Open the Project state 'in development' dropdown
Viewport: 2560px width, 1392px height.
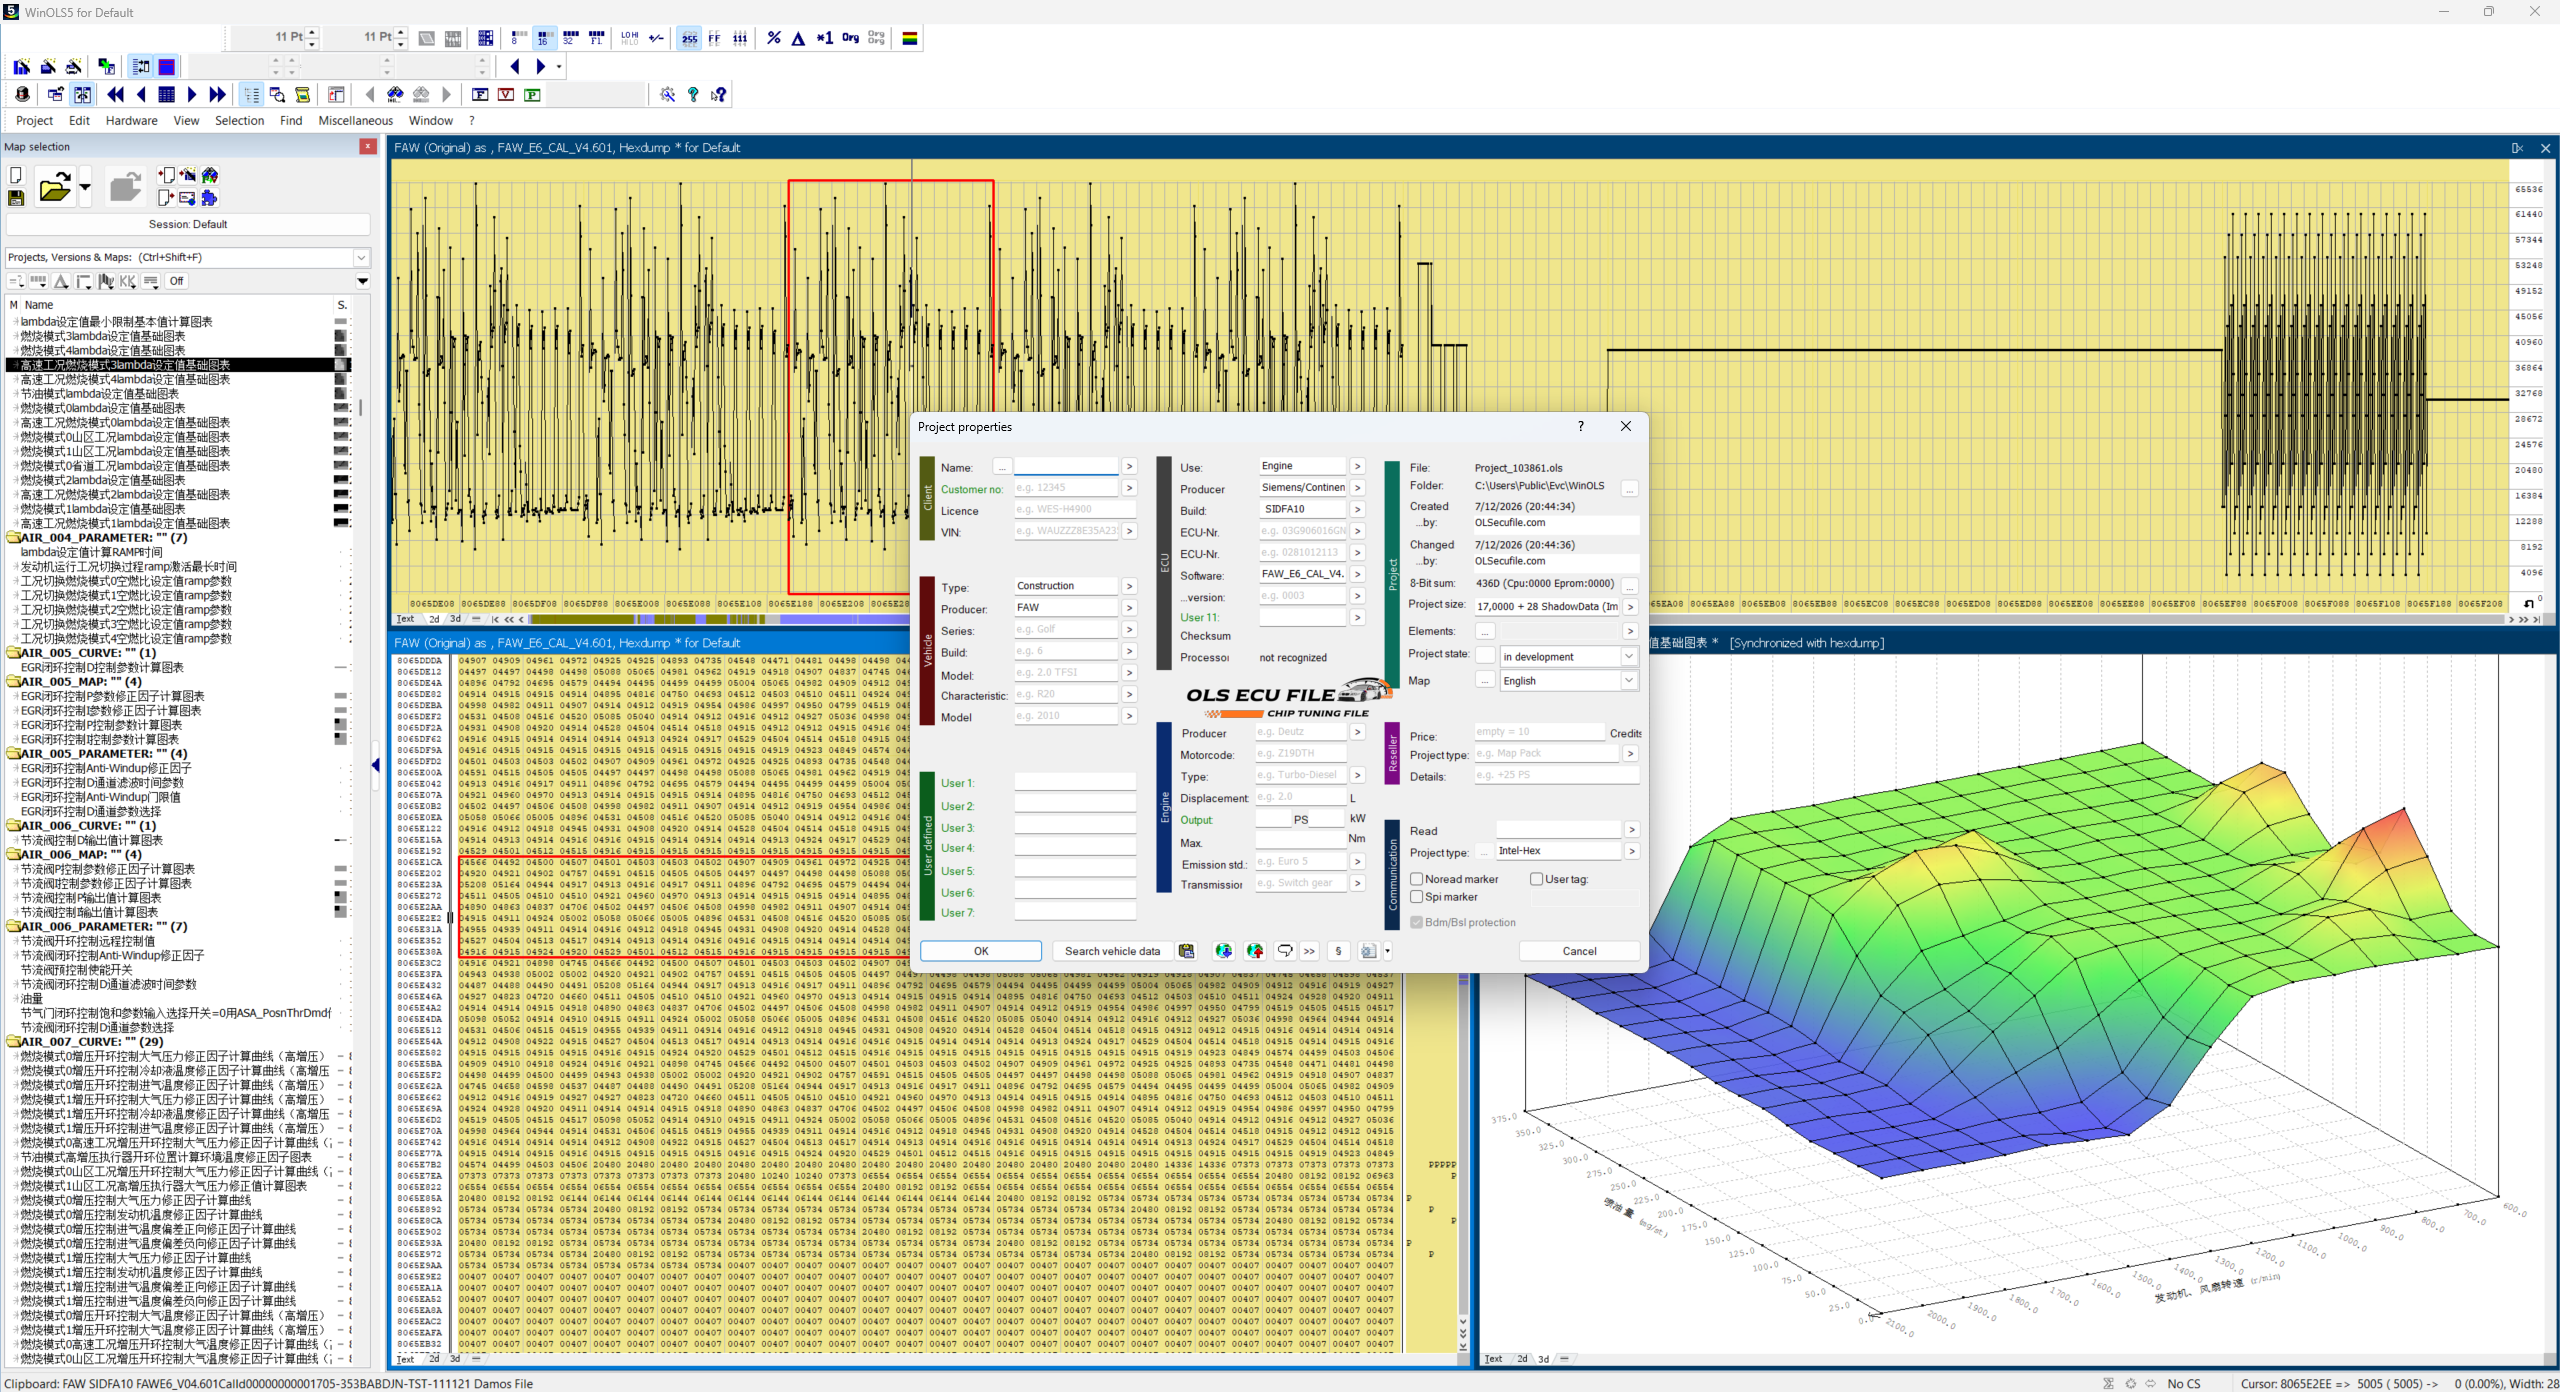coord(1567,656)
